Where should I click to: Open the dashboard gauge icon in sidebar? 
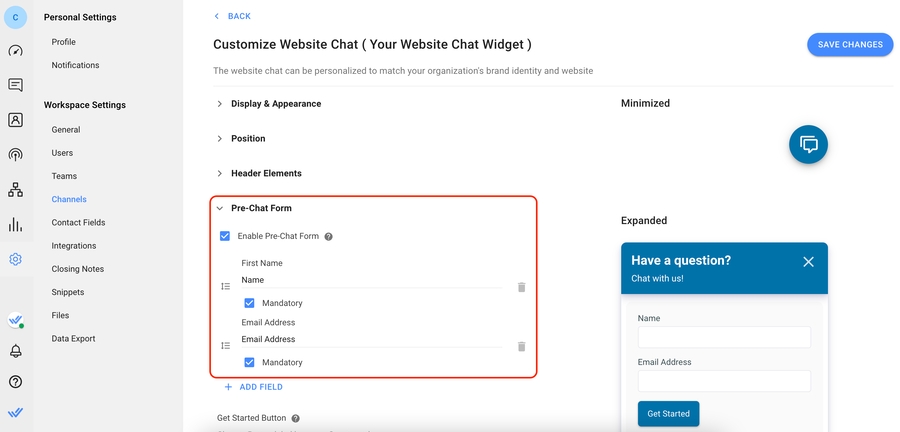(15, 51)
